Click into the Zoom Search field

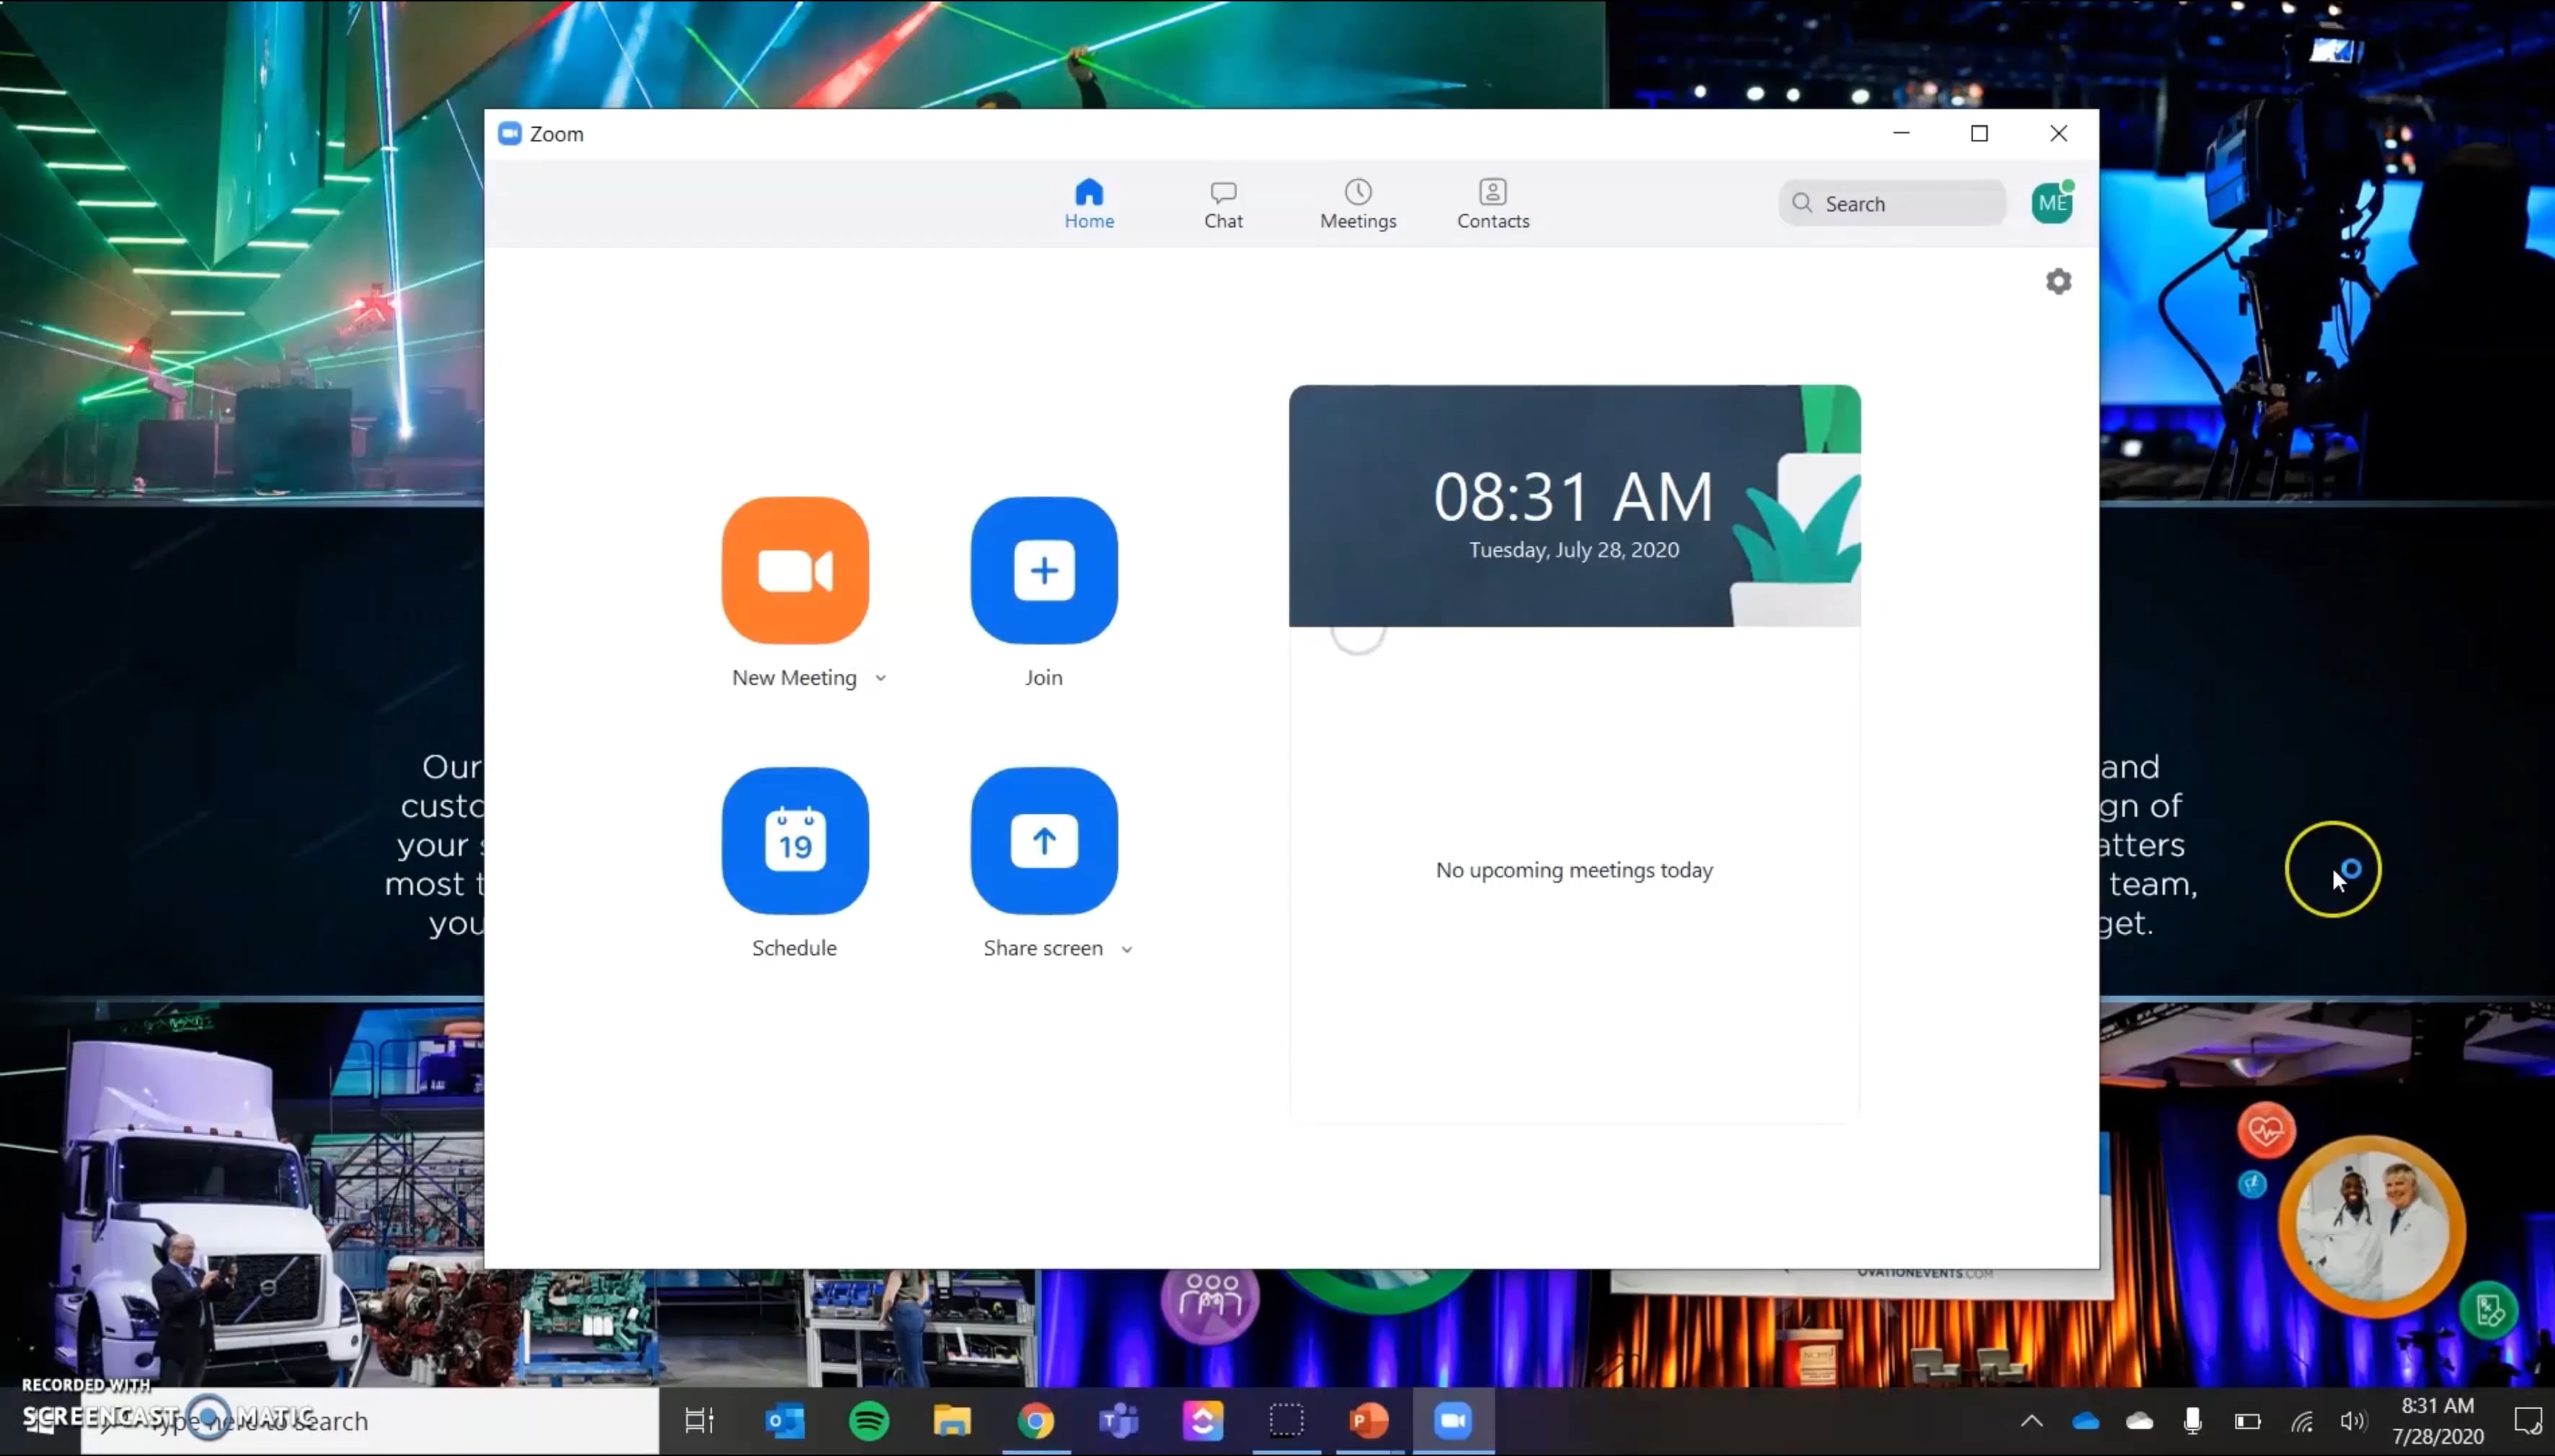click(x=1891, y=203)
